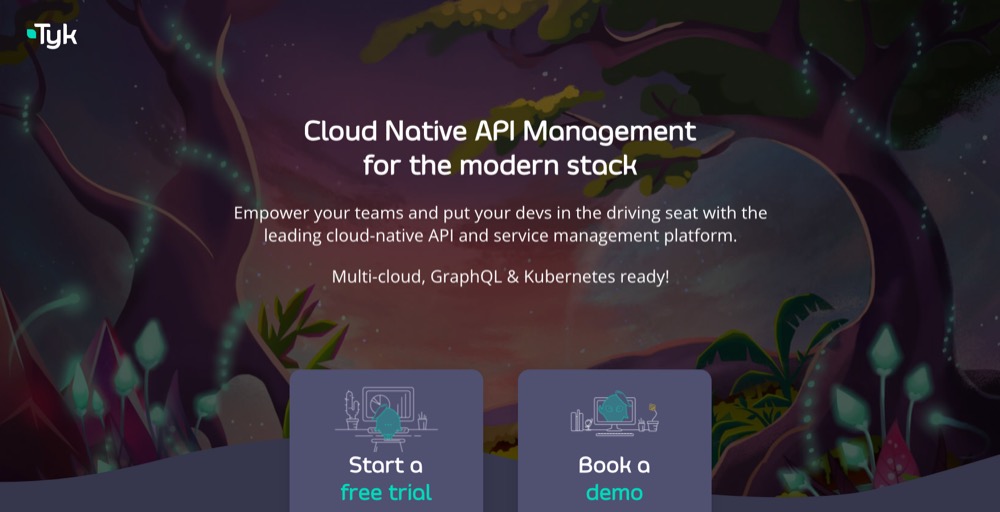Open the Book a demo card

coord(614,441)
